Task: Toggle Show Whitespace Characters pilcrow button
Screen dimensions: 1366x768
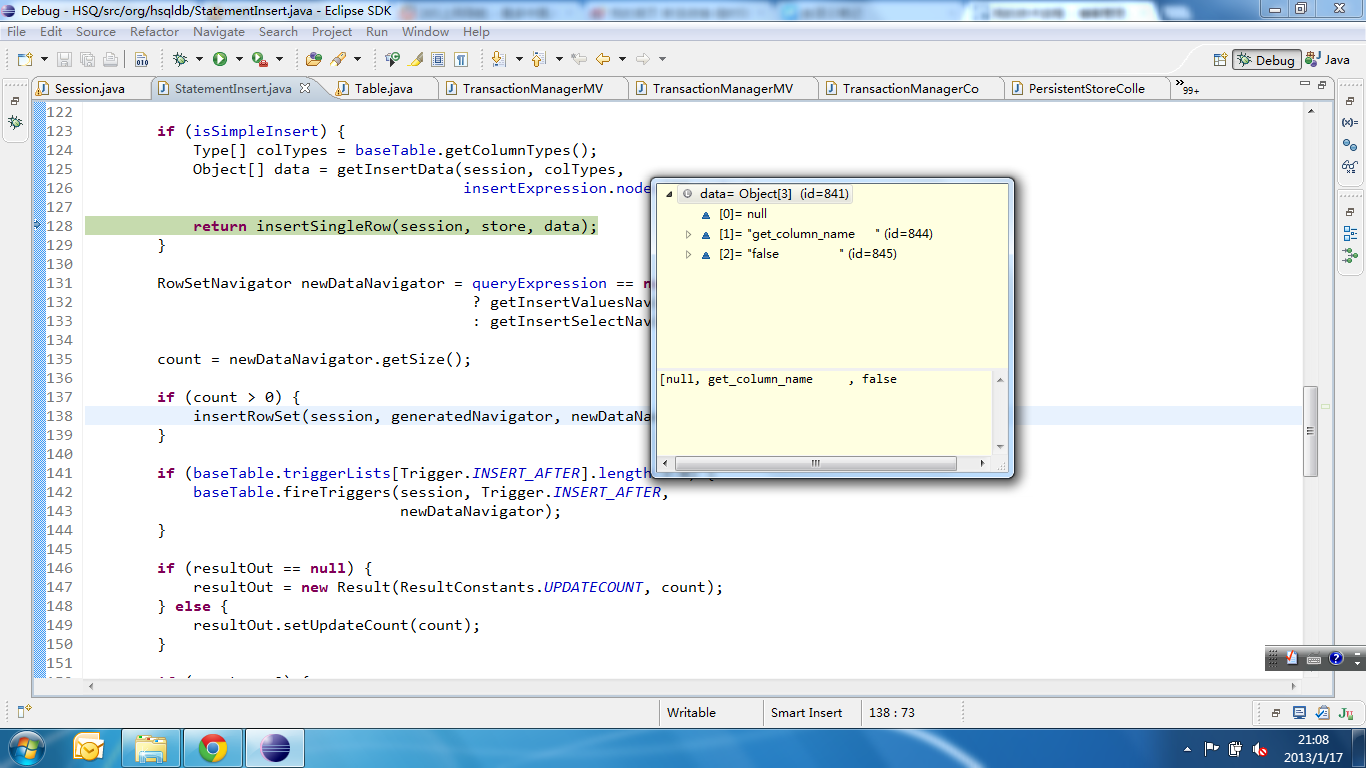Action: pyautogui.click(x=461, y=60)
